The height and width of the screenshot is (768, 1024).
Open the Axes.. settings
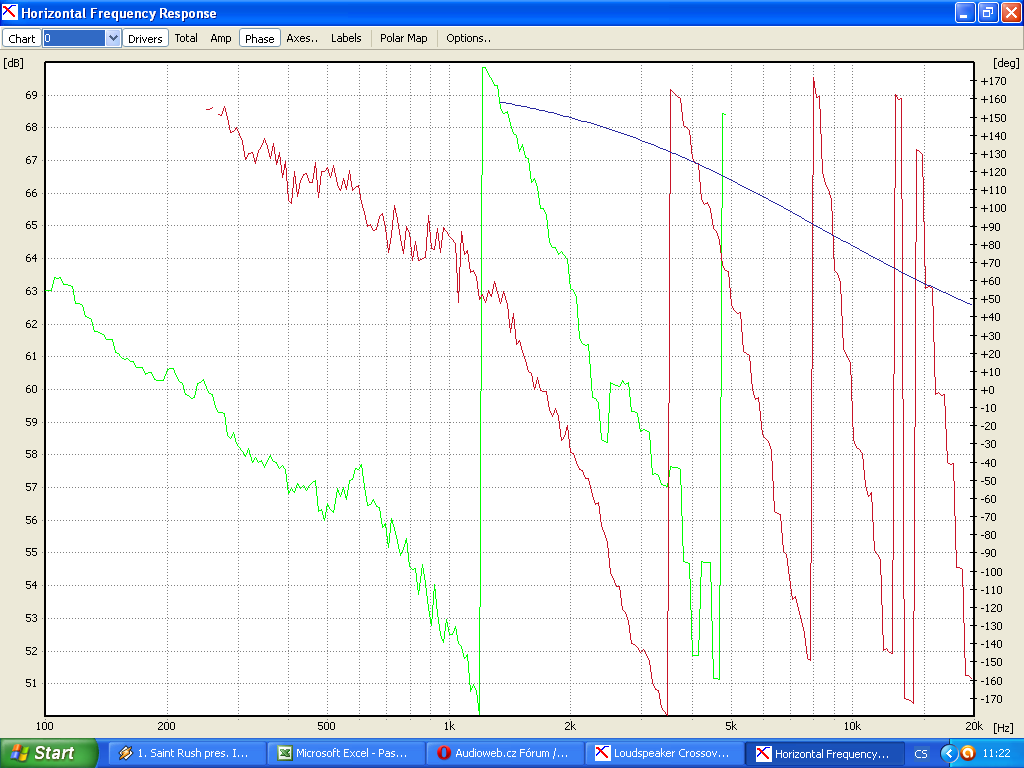[x=302, y=38]
